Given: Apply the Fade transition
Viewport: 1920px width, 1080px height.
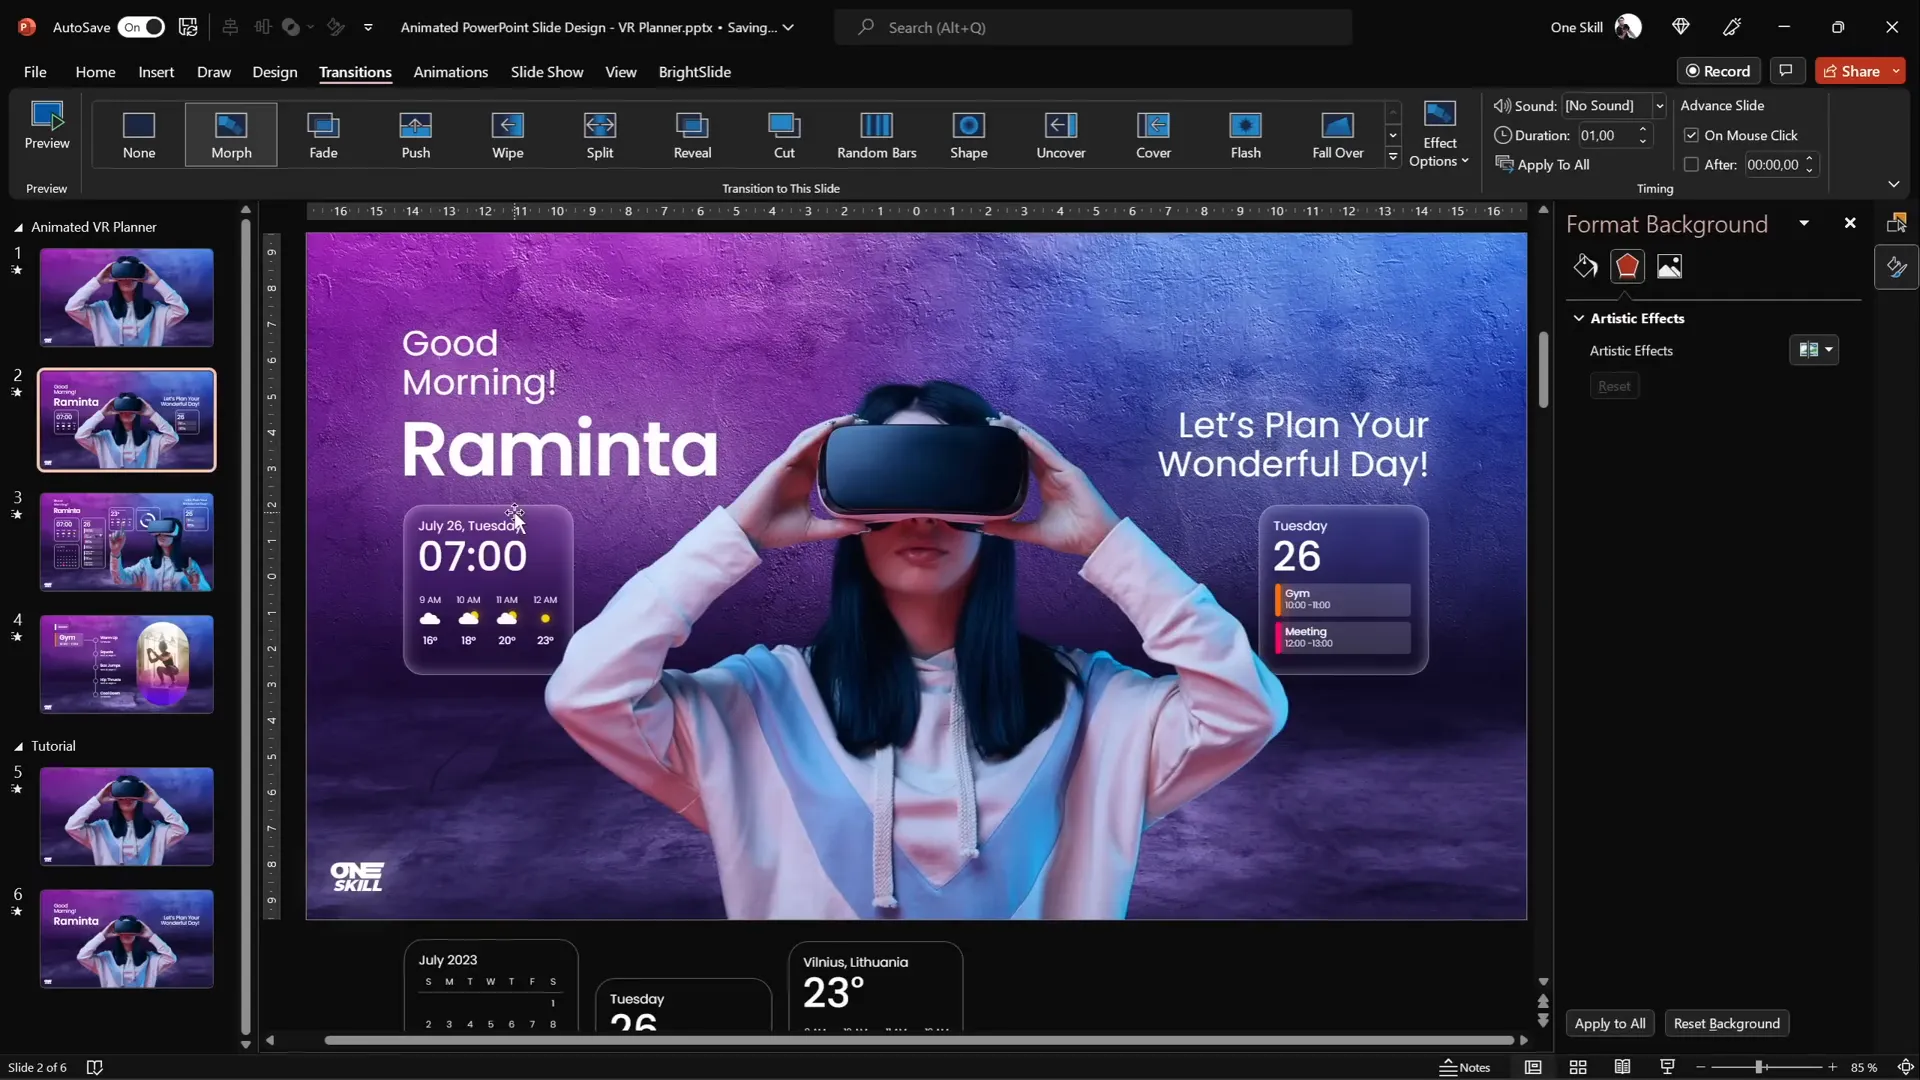Looking at the screenshot, I should (323, 134).
